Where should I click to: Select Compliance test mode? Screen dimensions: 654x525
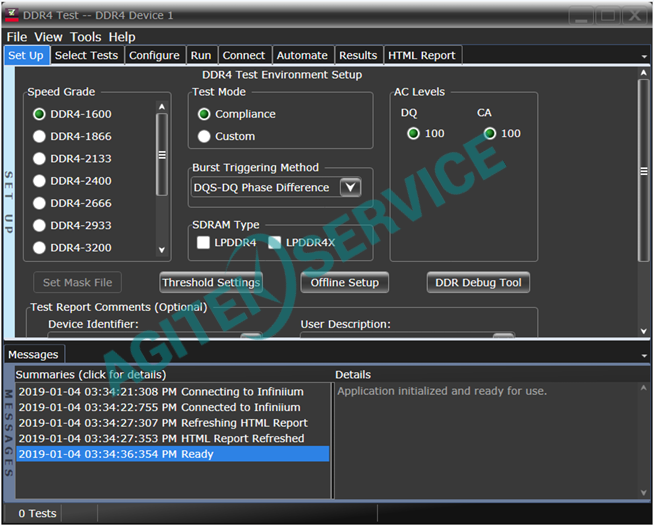tap(204, 114)
